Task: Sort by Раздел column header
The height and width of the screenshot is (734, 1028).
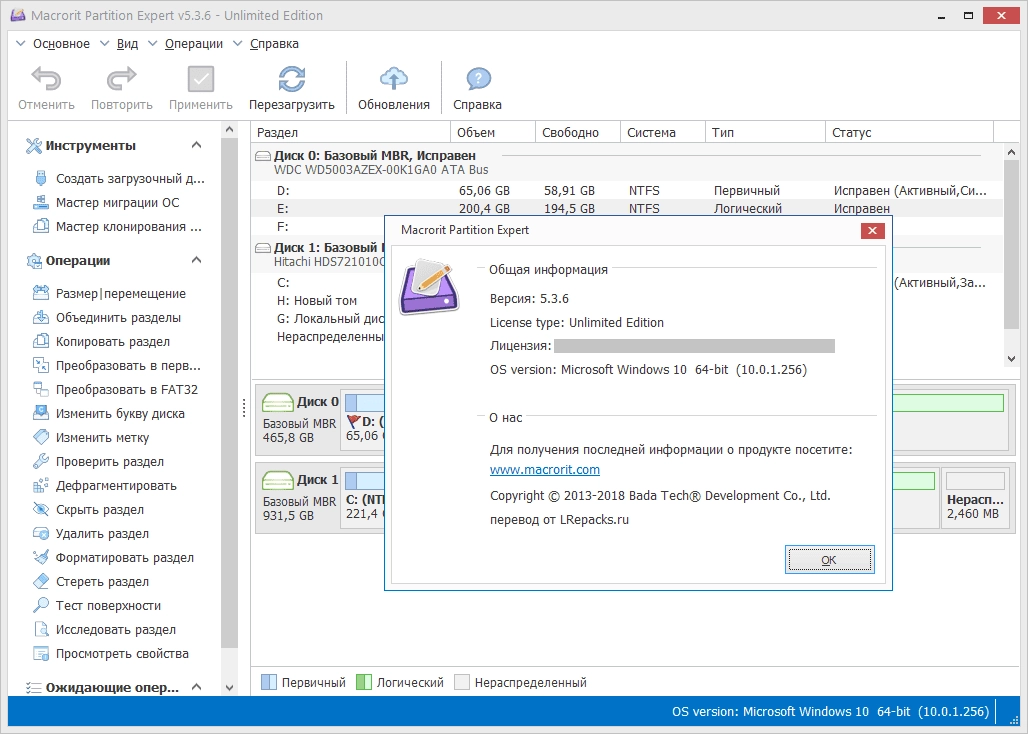Action: [x=351, y=132]
